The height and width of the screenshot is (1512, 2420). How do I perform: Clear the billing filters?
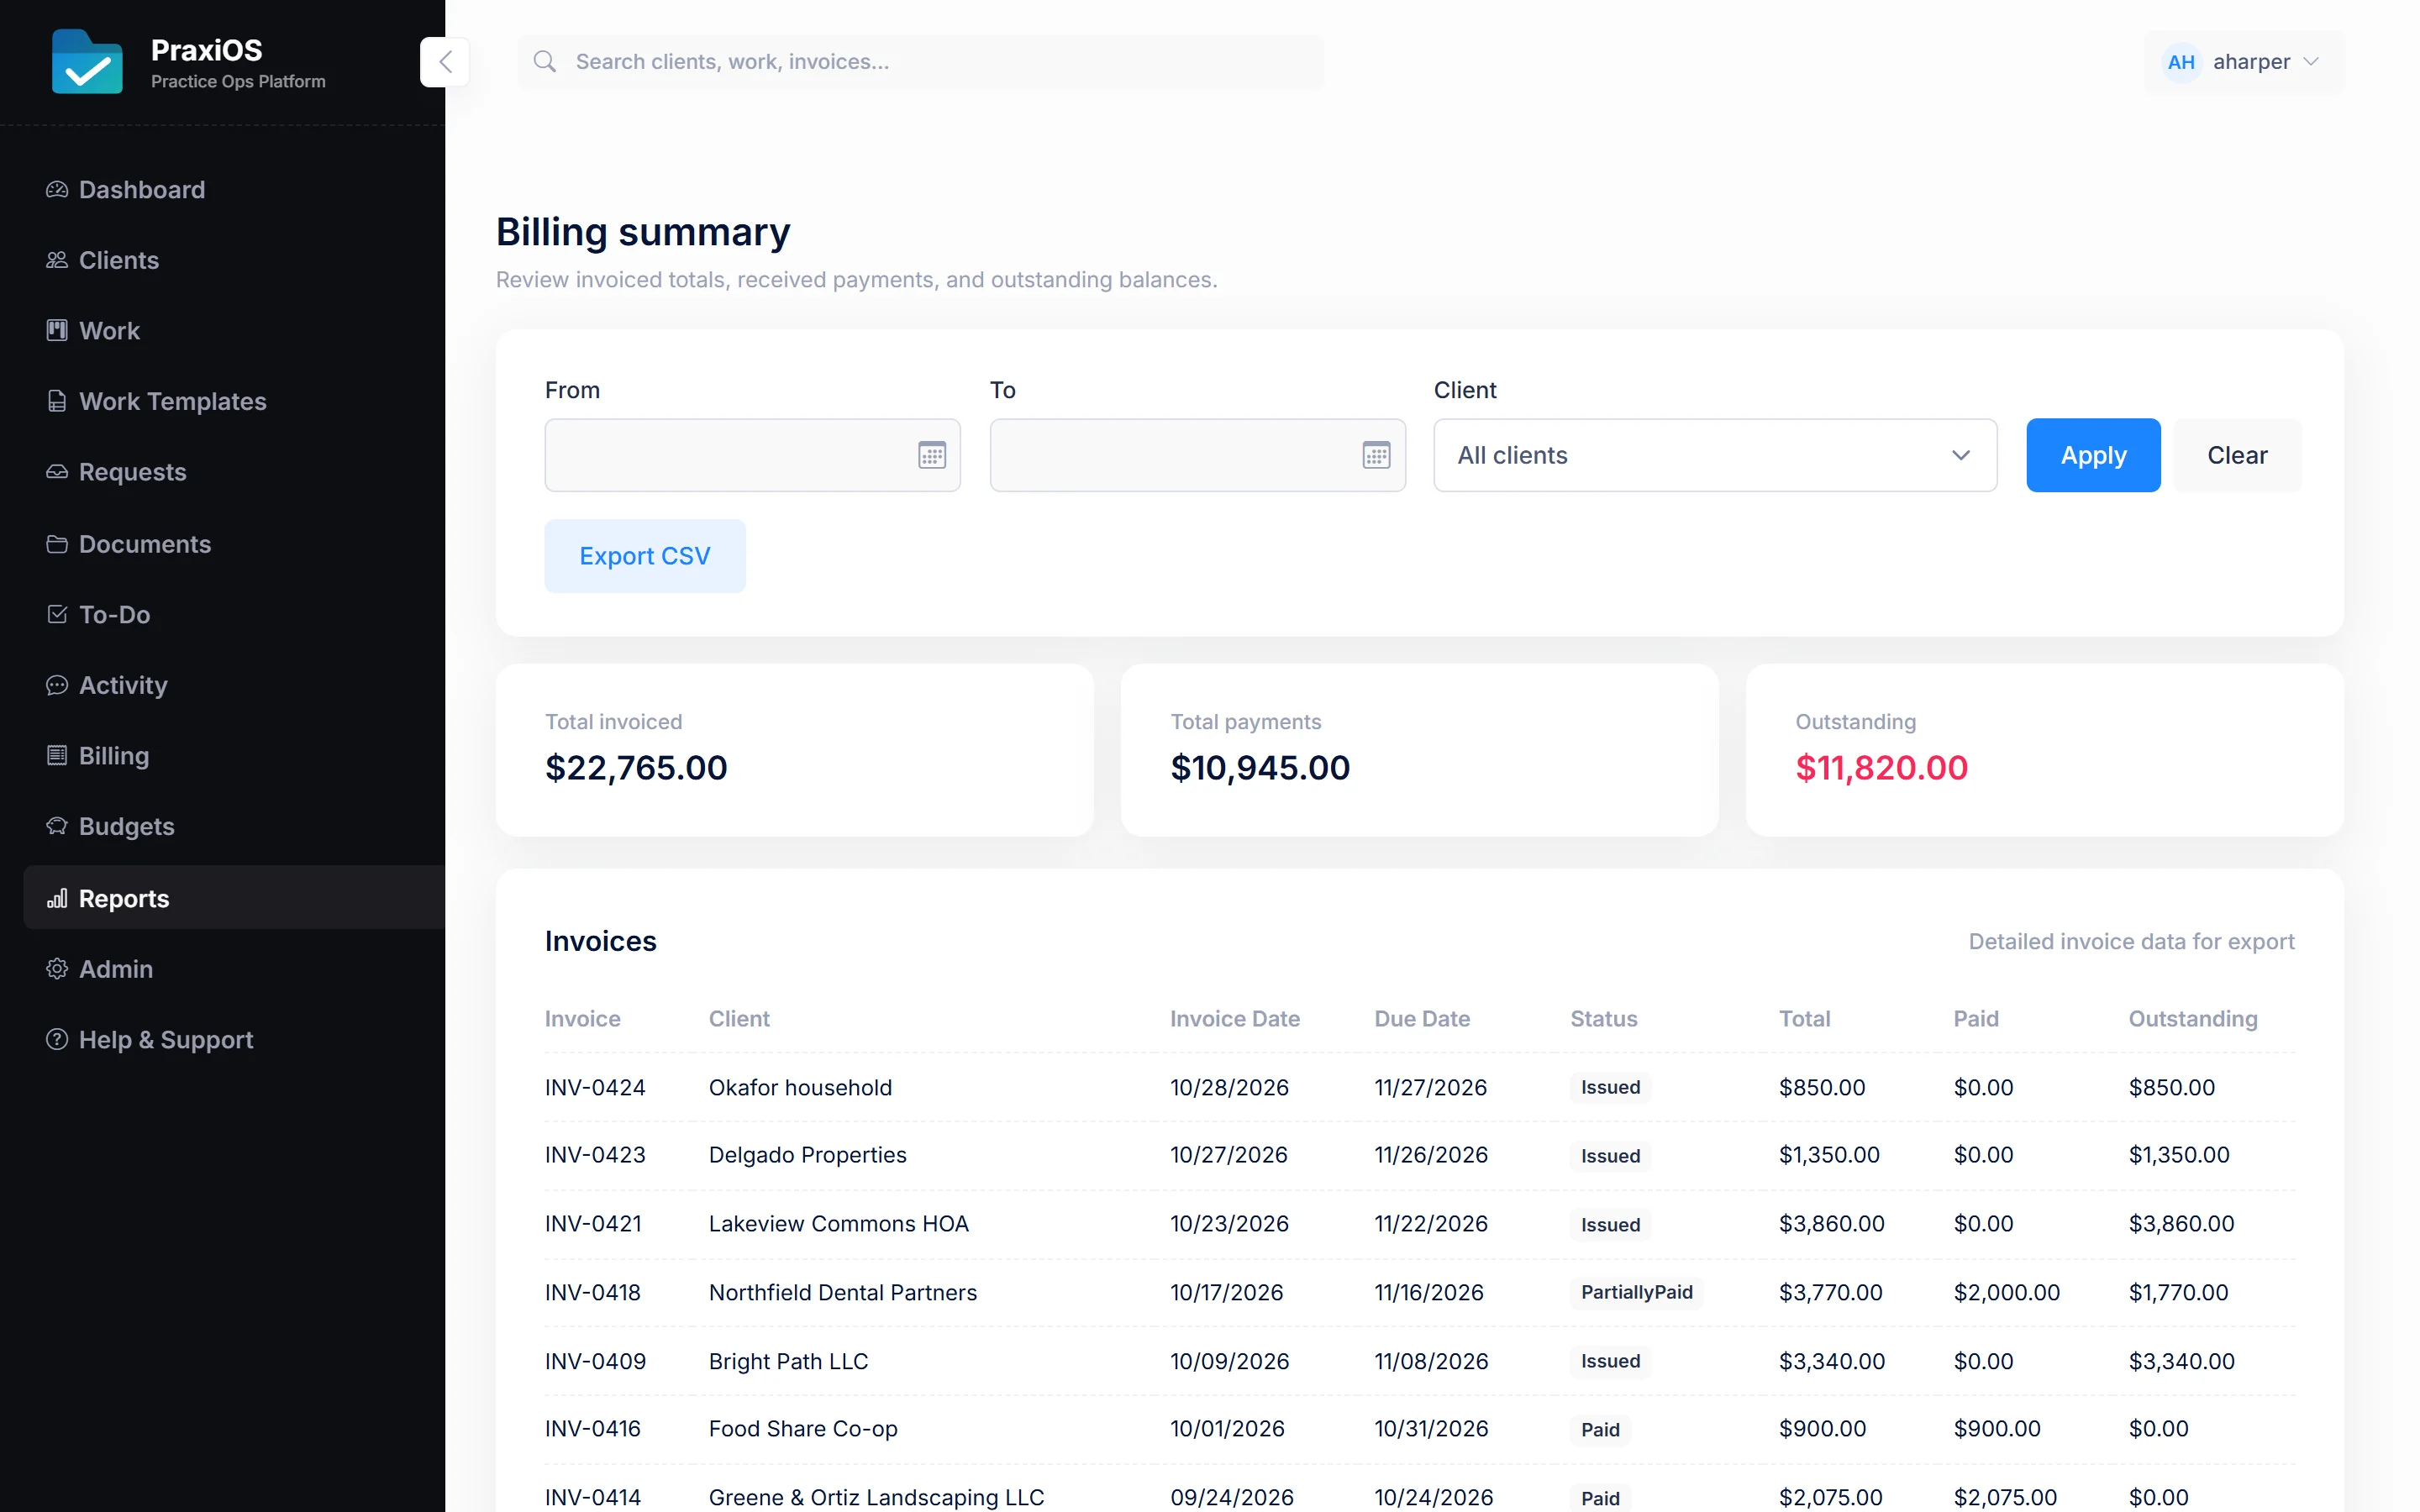(x=2237, y=455)
